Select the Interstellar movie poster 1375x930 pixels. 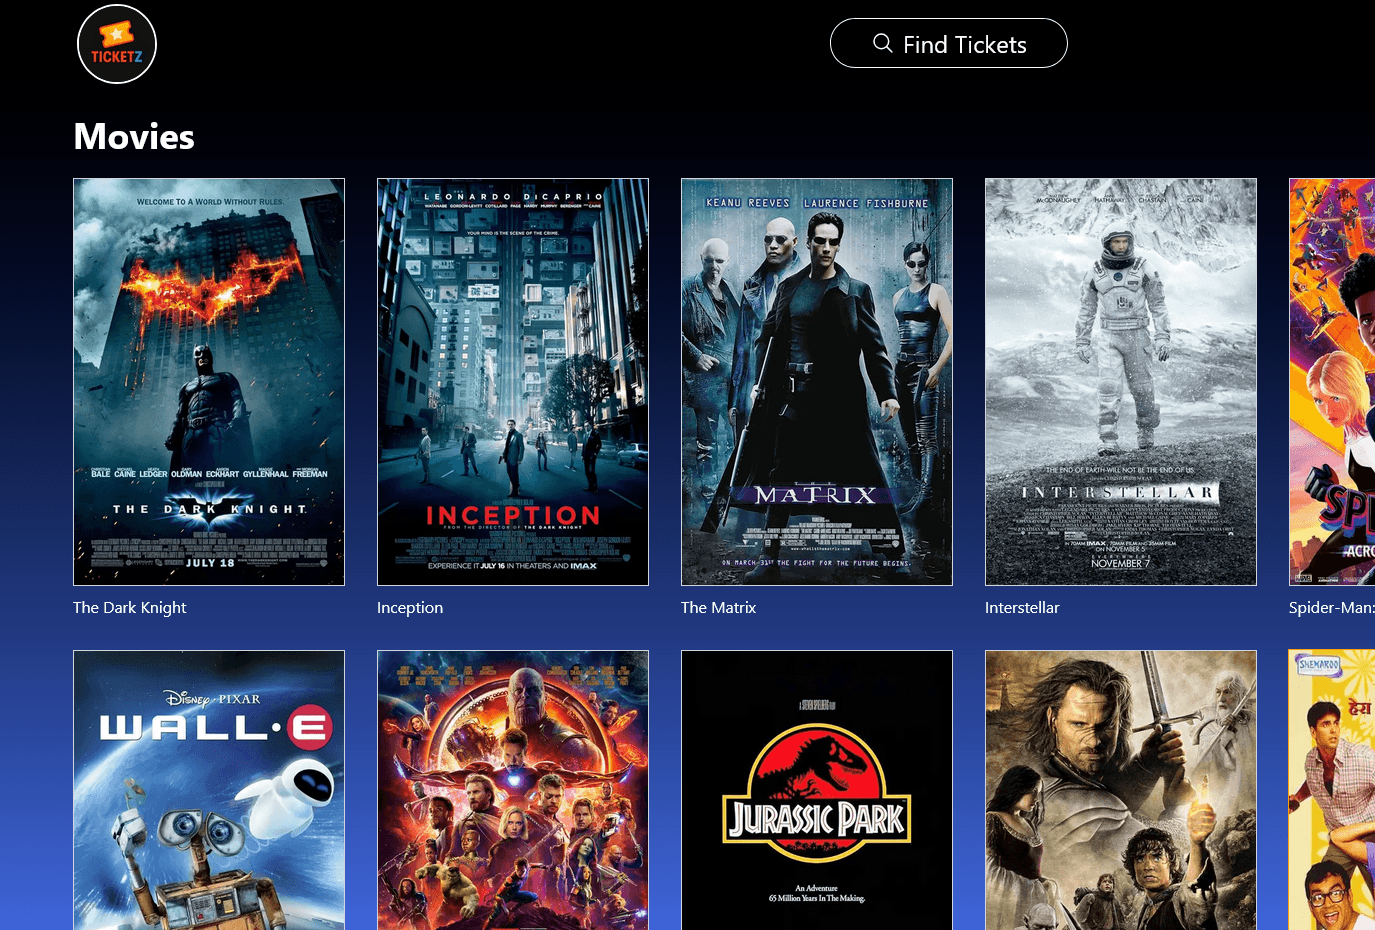coord(1121,382)
